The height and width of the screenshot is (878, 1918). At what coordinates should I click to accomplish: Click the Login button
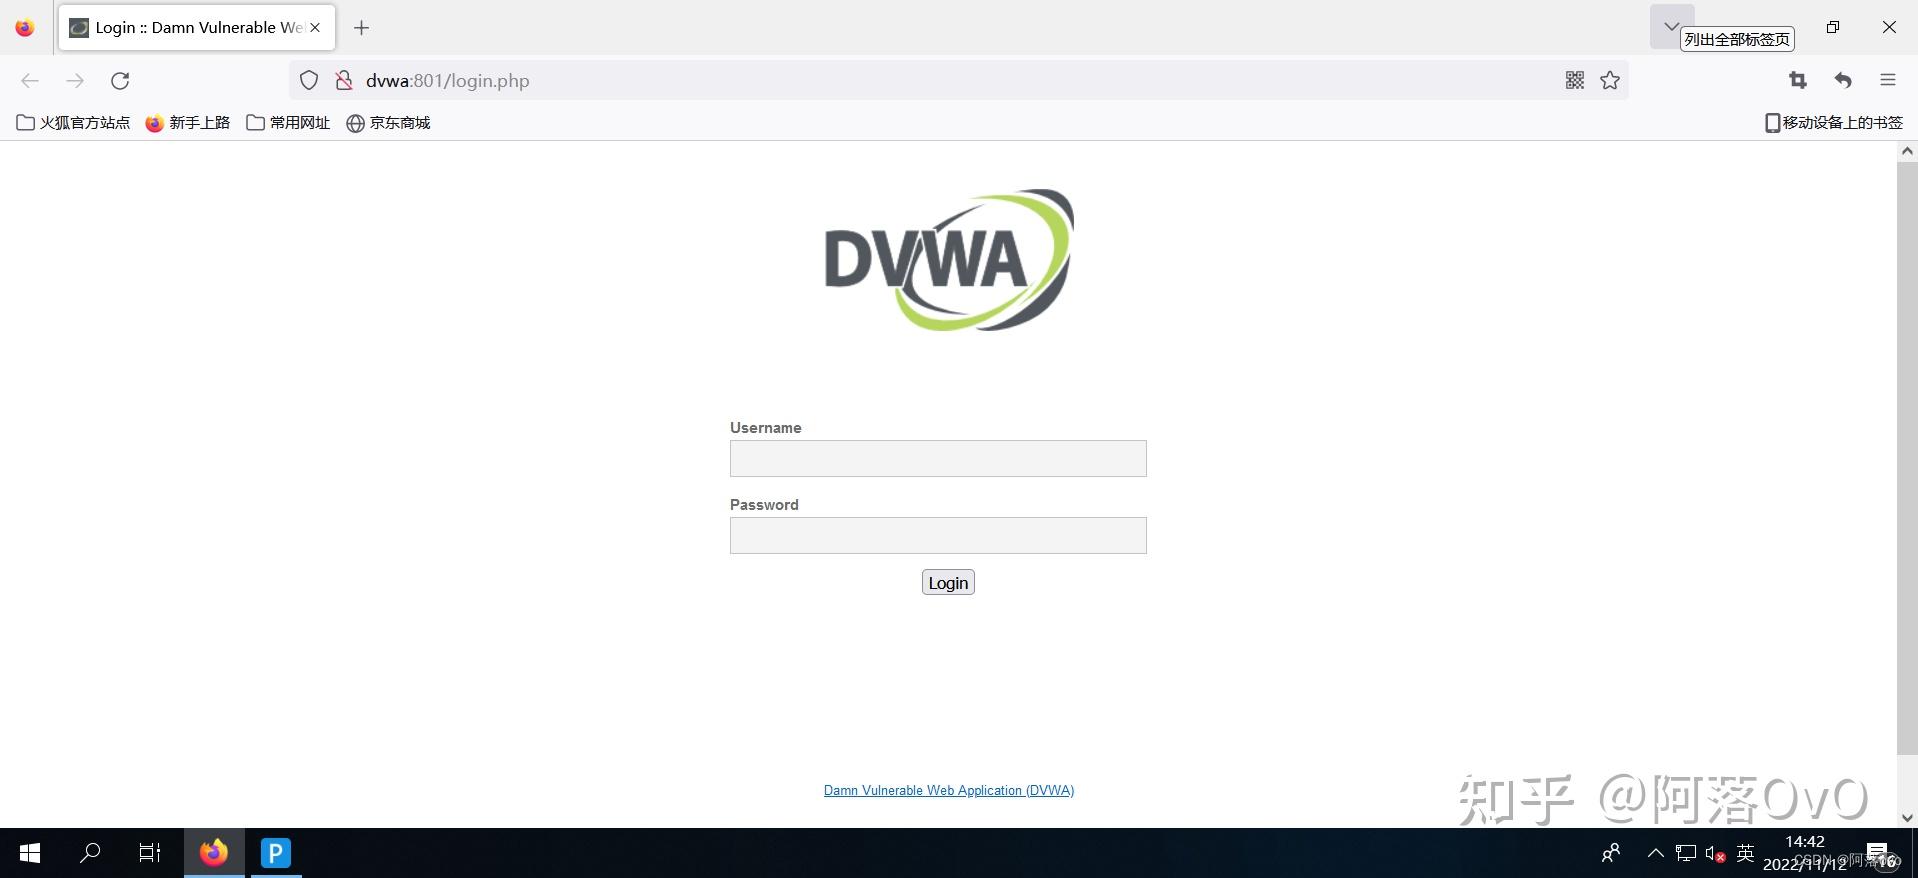pos(948,583)
